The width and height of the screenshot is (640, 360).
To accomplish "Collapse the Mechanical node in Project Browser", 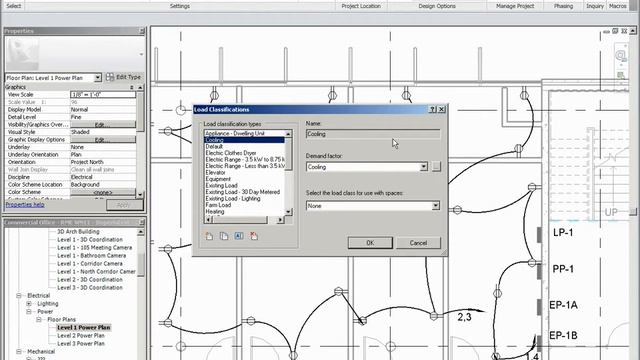I will click(x=19, y=351).
